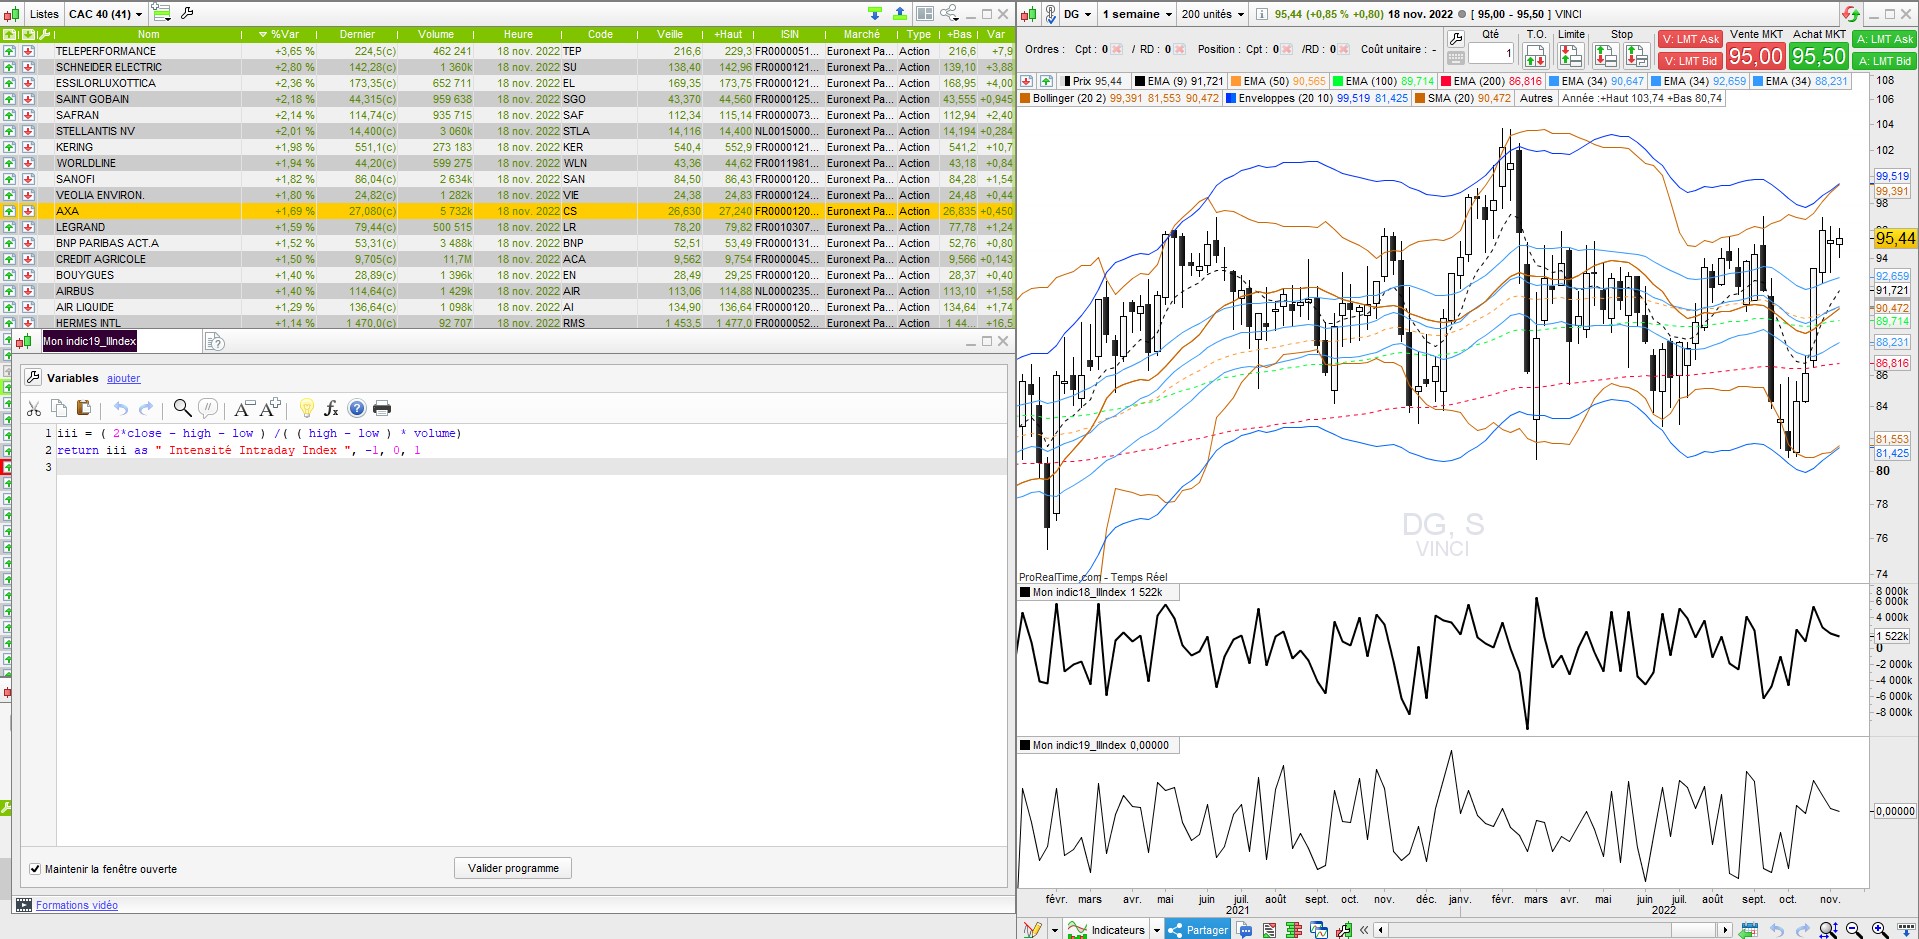Print the indicator code

(x=382, y=408)
